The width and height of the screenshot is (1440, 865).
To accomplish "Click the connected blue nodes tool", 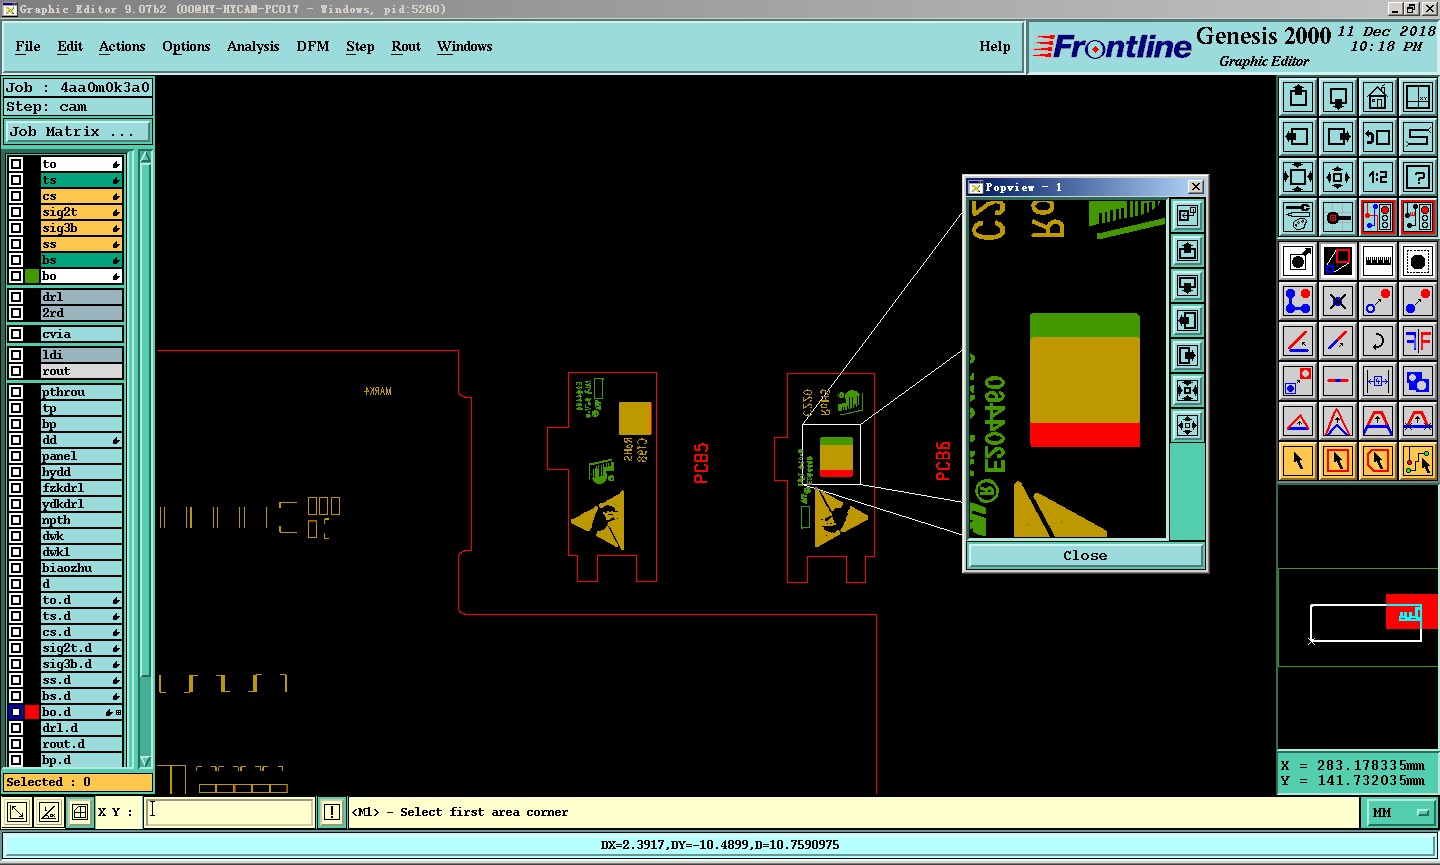I will click(1298, 301).
